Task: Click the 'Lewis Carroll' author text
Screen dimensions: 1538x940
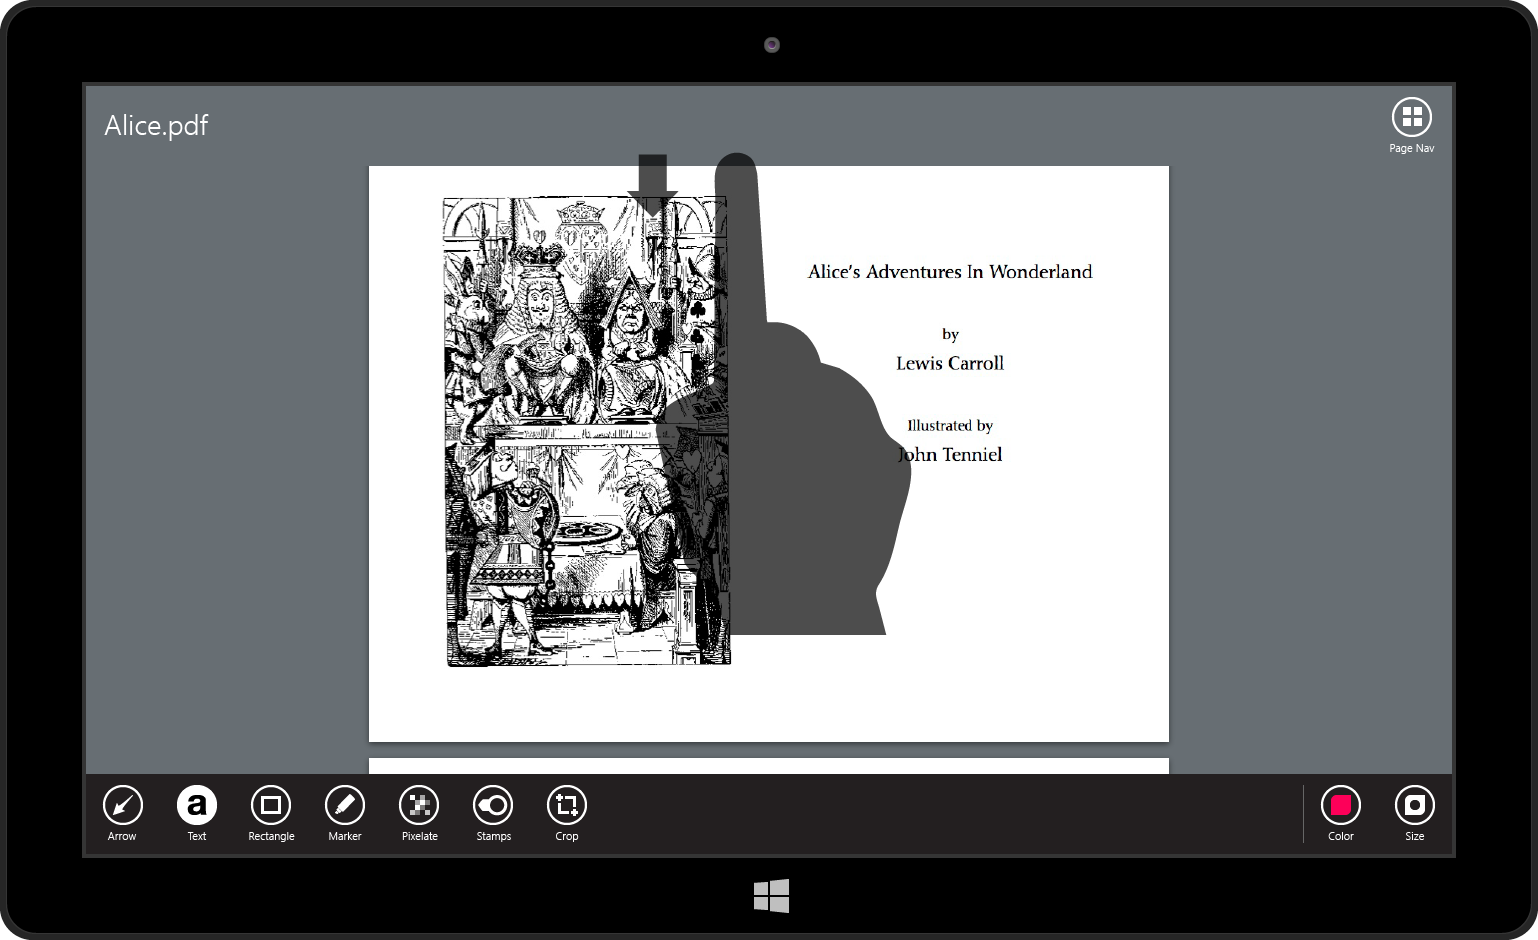Action: (950, 363)
